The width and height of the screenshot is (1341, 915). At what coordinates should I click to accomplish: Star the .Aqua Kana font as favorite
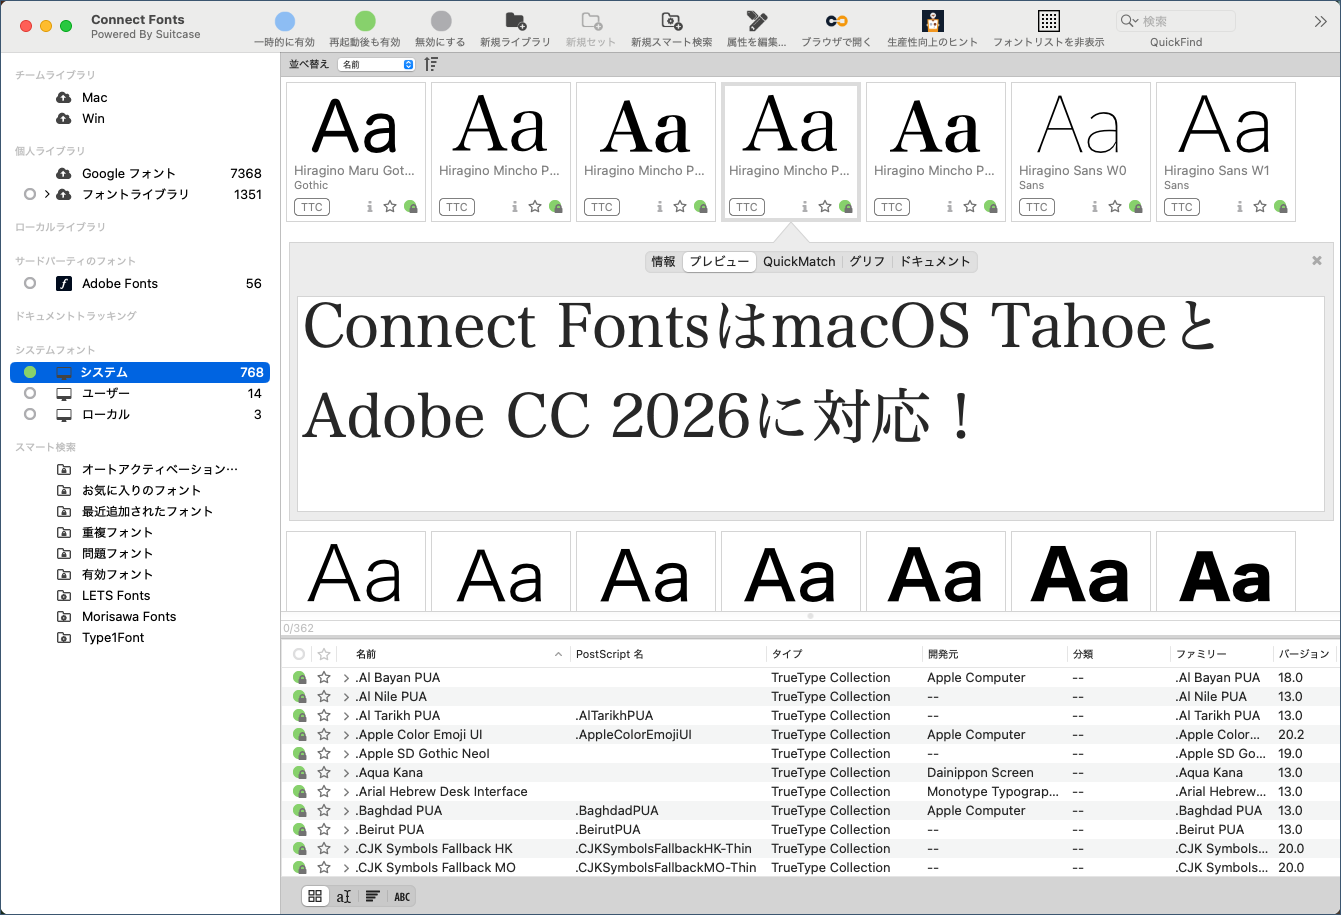(x=324, y=773)
